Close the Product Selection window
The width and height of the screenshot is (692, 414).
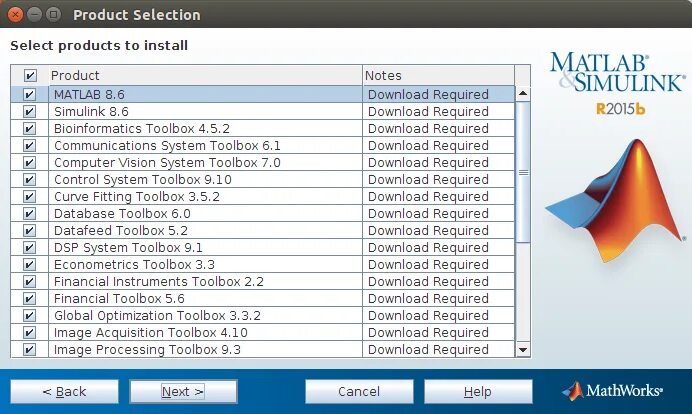[x=15, y=15]
